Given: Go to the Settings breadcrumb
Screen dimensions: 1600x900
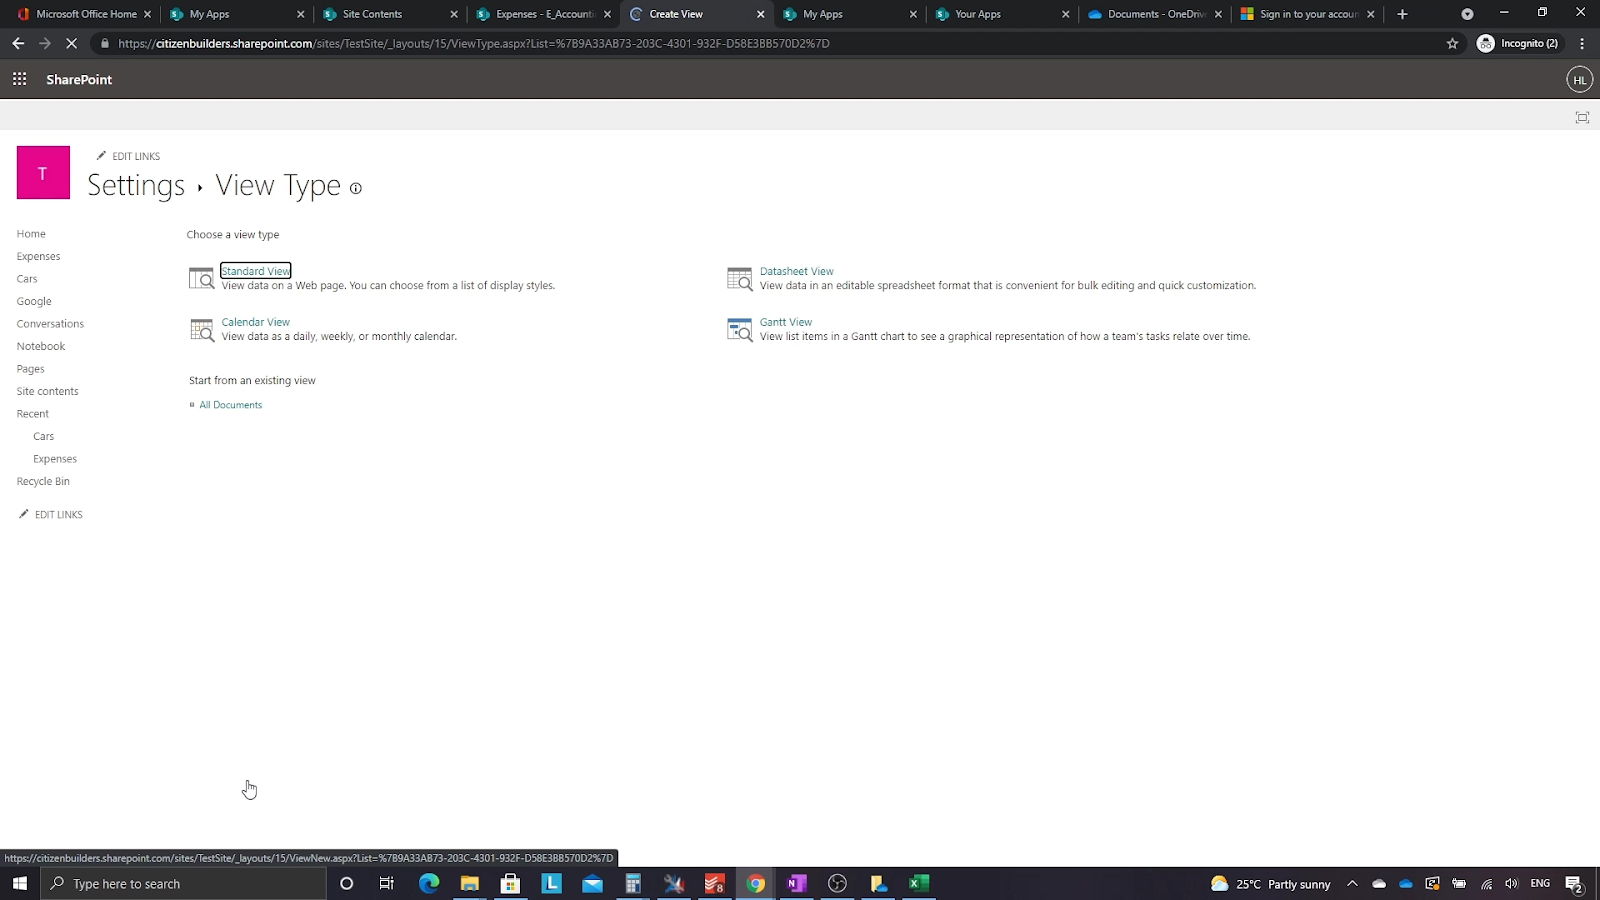Looking at the screenshot, I should coord(136,186).
